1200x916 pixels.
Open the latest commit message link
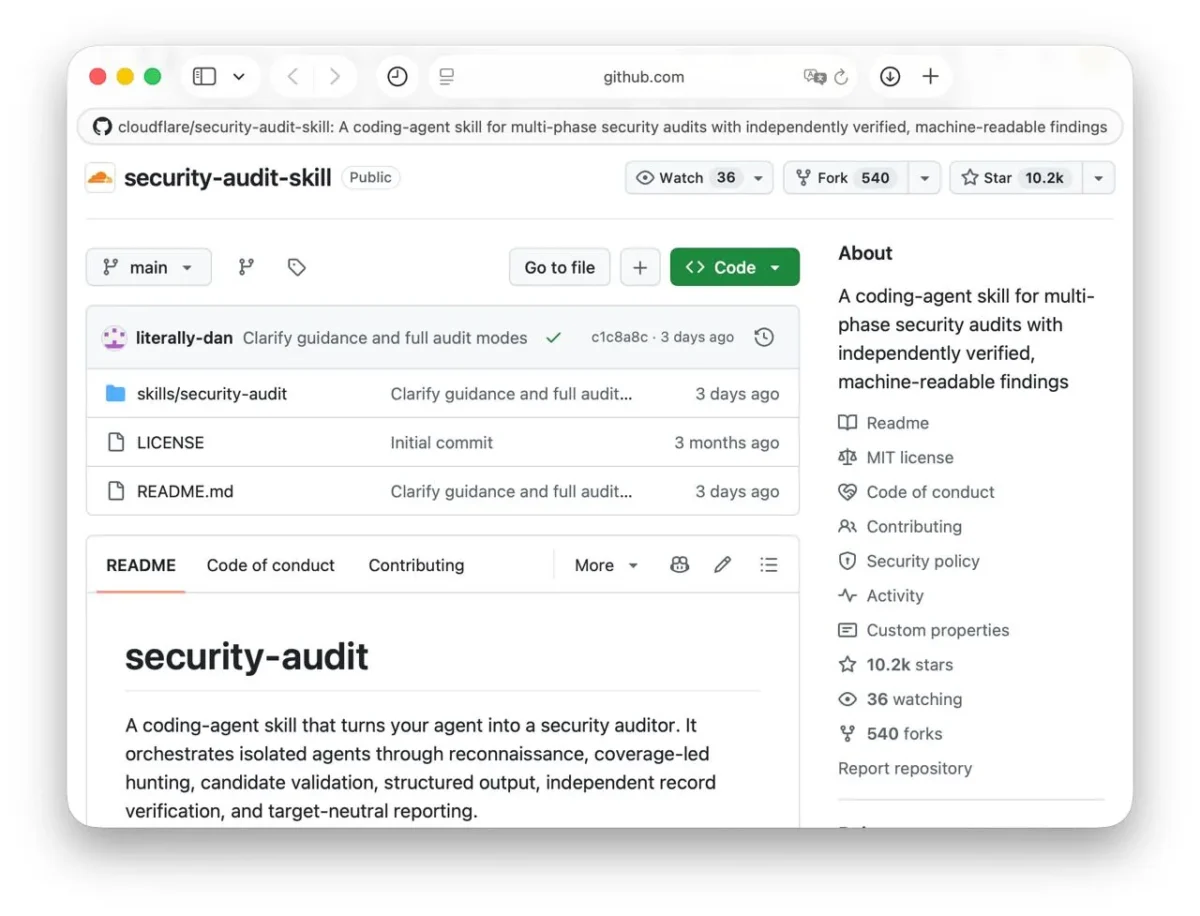pyautogui.click(x=385, y=338)
